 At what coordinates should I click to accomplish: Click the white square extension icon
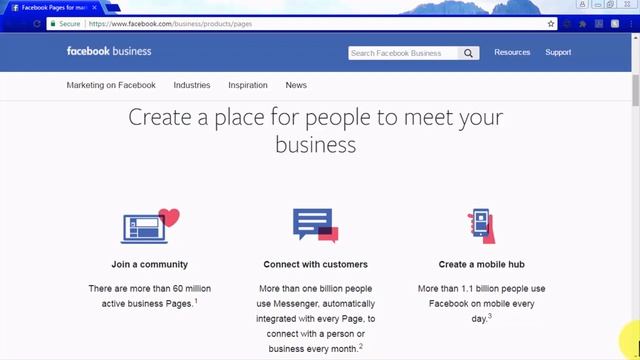(x=615, y=24)
